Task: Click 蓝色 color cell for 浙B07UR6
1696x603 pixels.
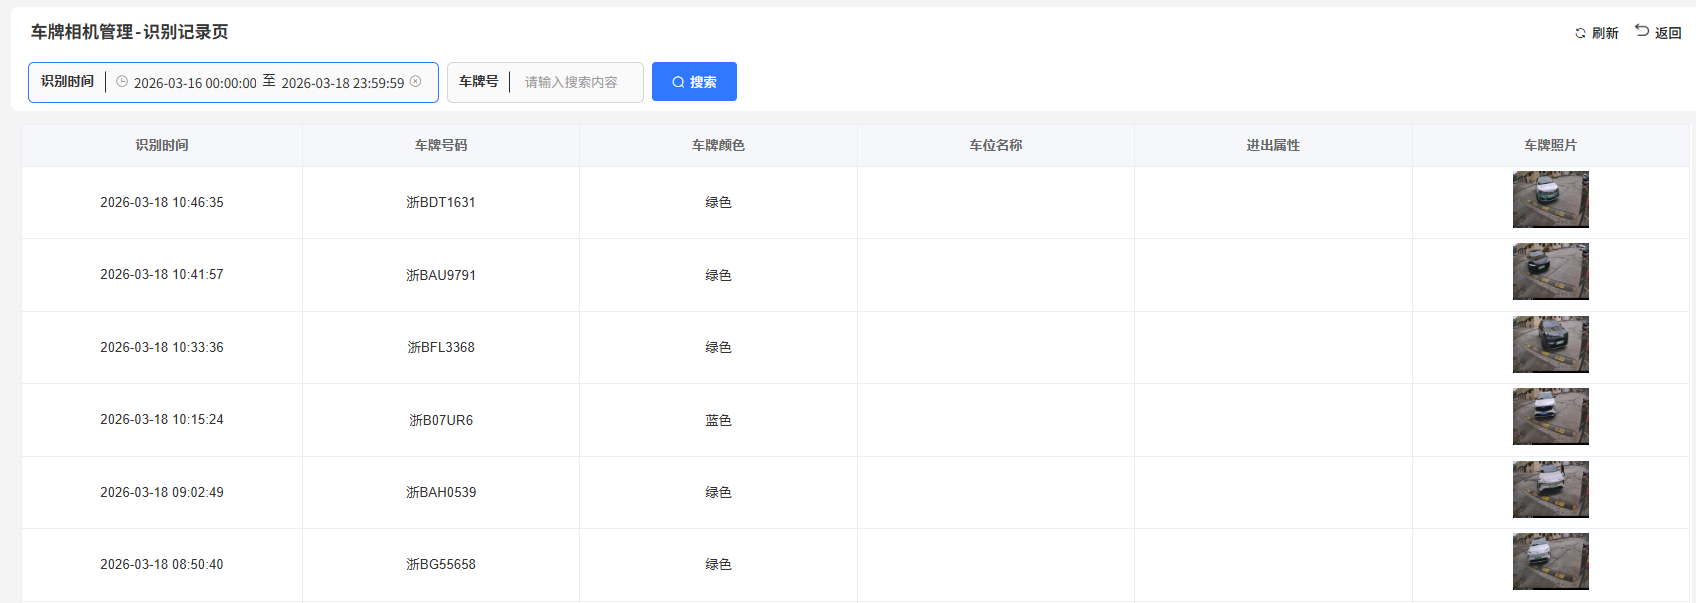Action: 718,420
